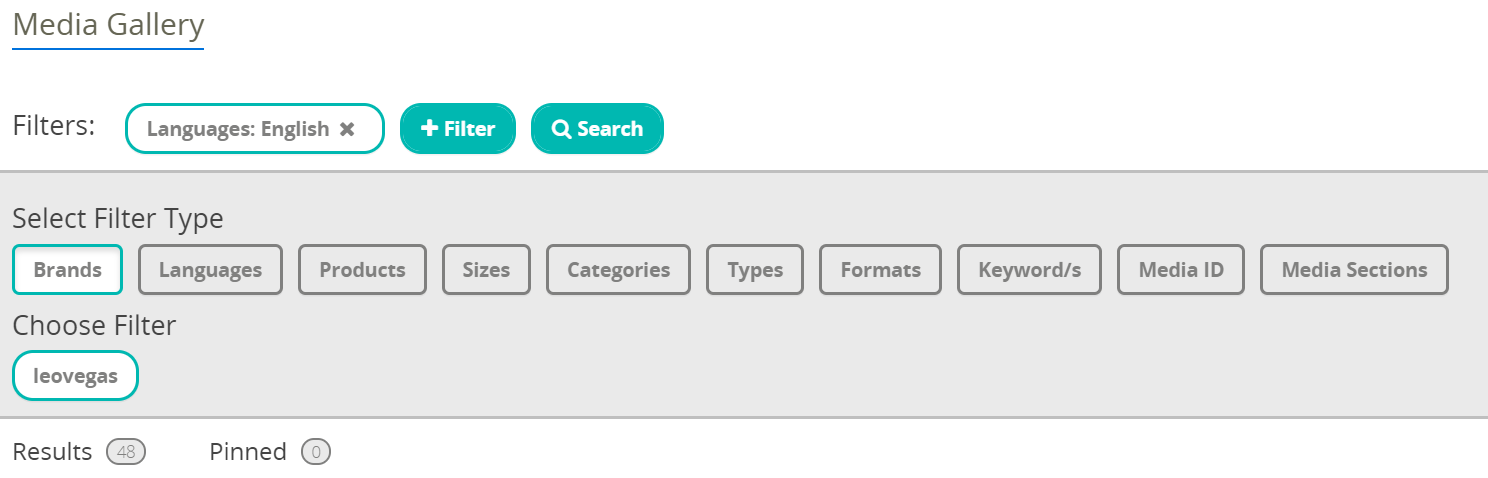Click the Languages: English filter chip
Image resolution: width=1488 pixels, height=478 pixels.
point(238,129)
